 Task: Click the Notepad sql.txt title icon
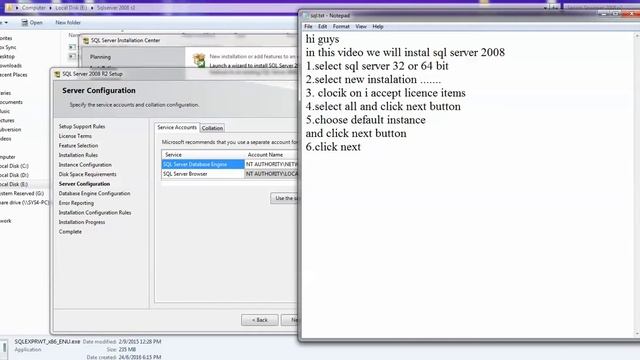click(x=305, y=16)
